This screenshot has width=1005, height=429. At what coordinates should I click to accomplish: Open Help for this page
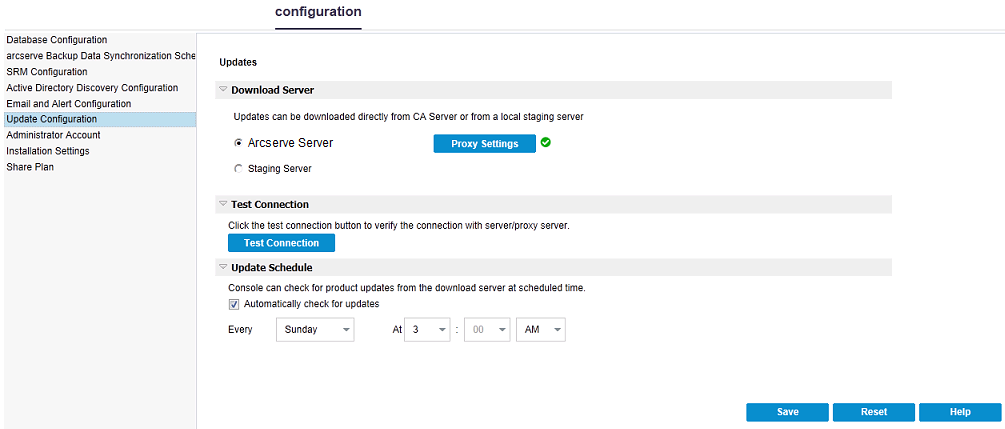tap(960, 412)
